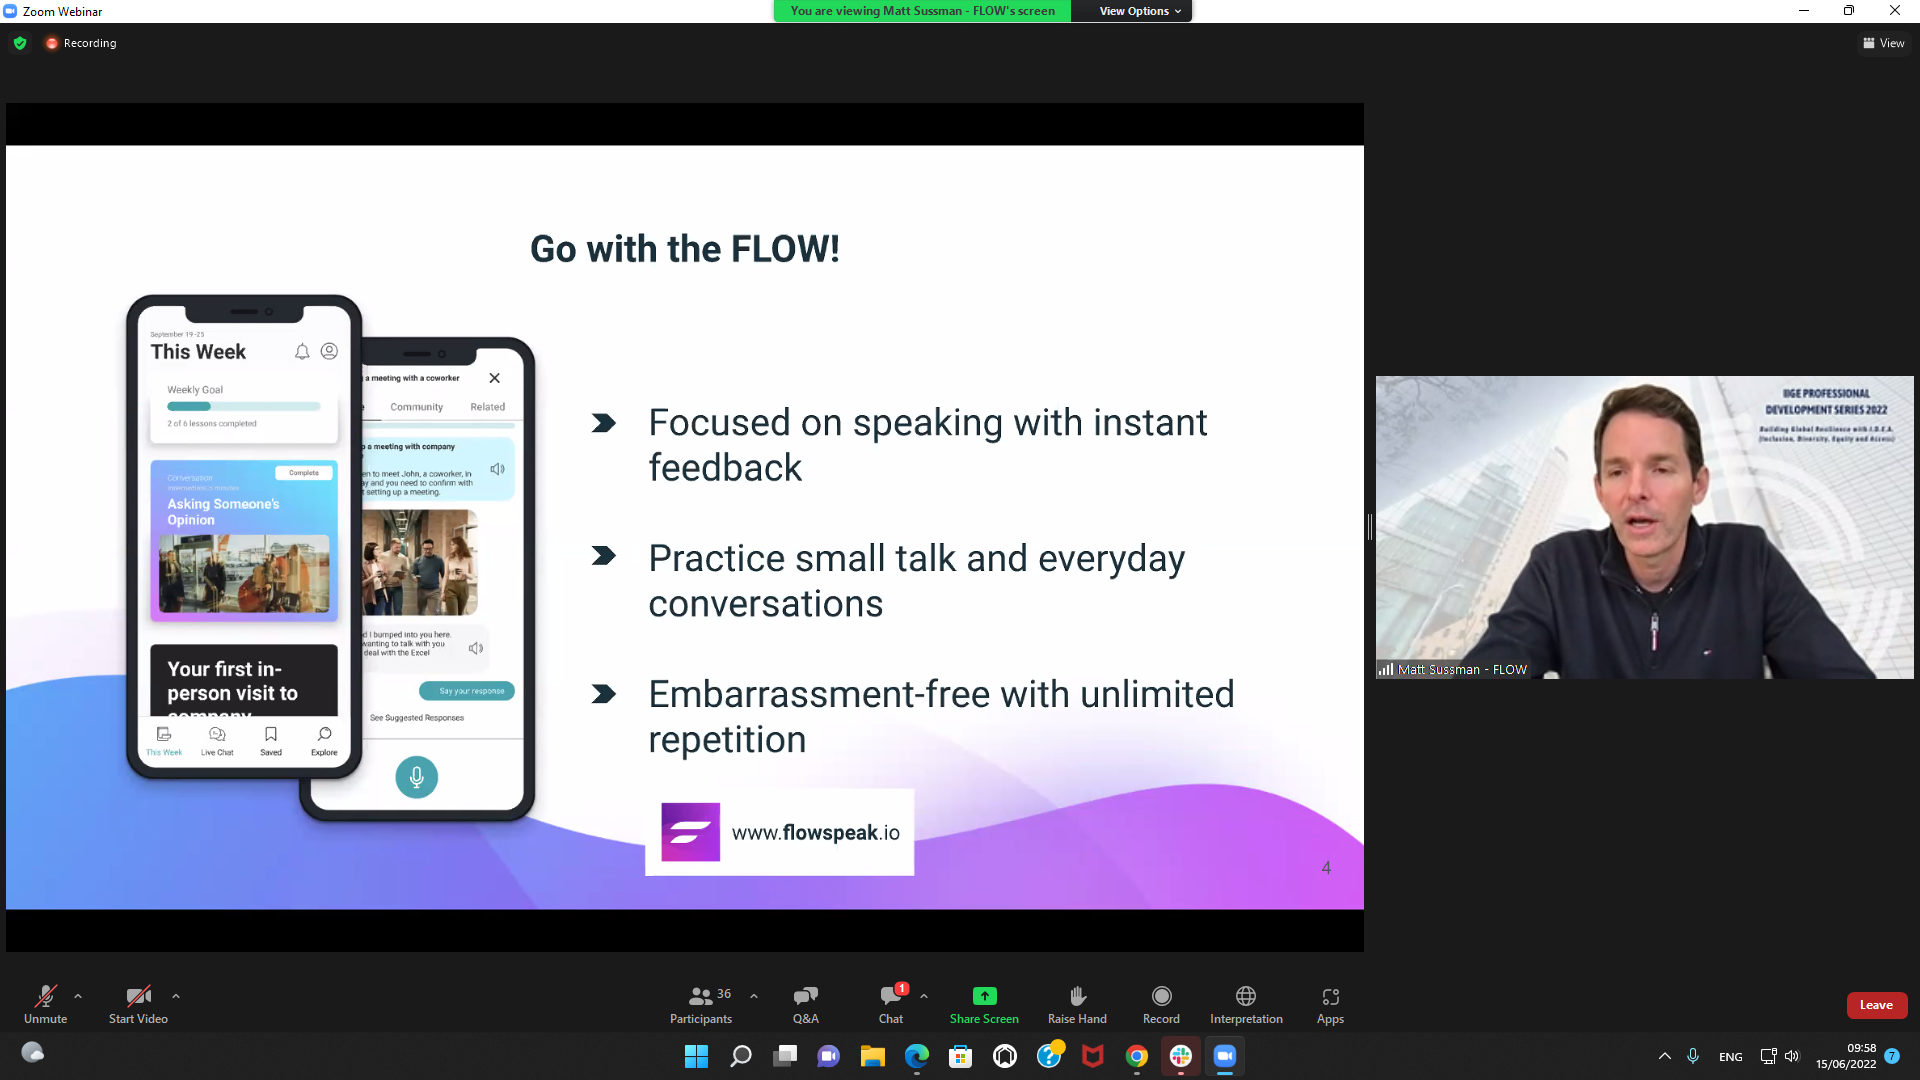Switch to Zoom on the taskbar
This screenshot has height=1080, width=1920.
[x=1225, y=1056]
